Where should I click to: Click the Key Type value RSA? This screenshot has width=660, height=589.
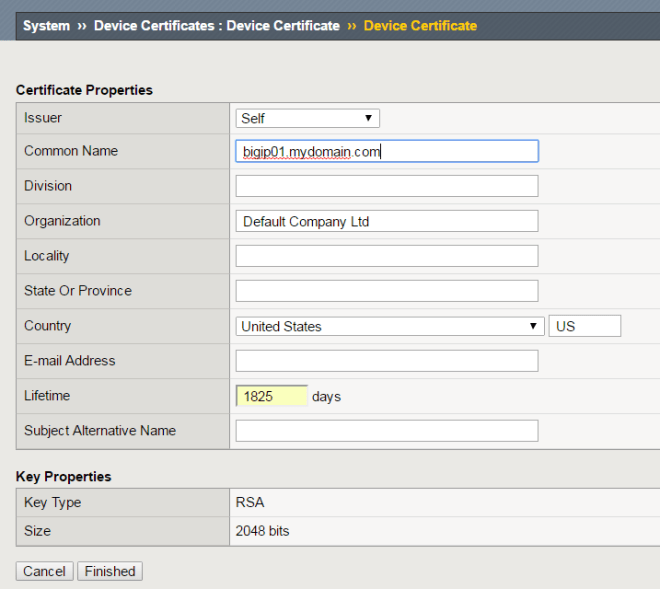tap(250, 502)
